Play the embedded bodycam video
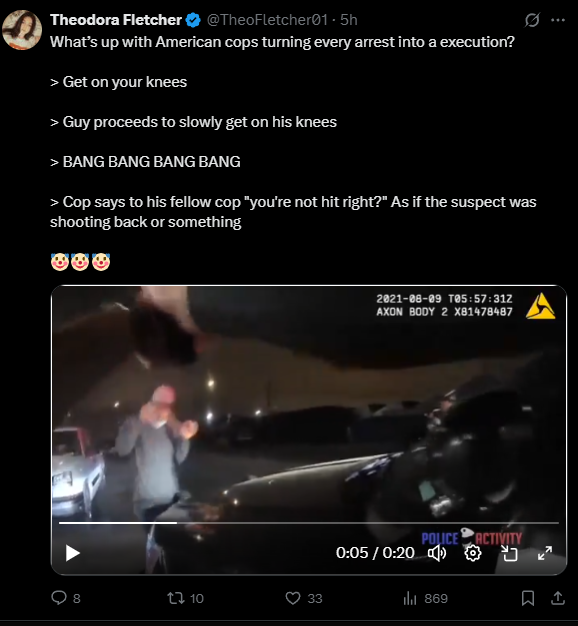 (73, 553)
